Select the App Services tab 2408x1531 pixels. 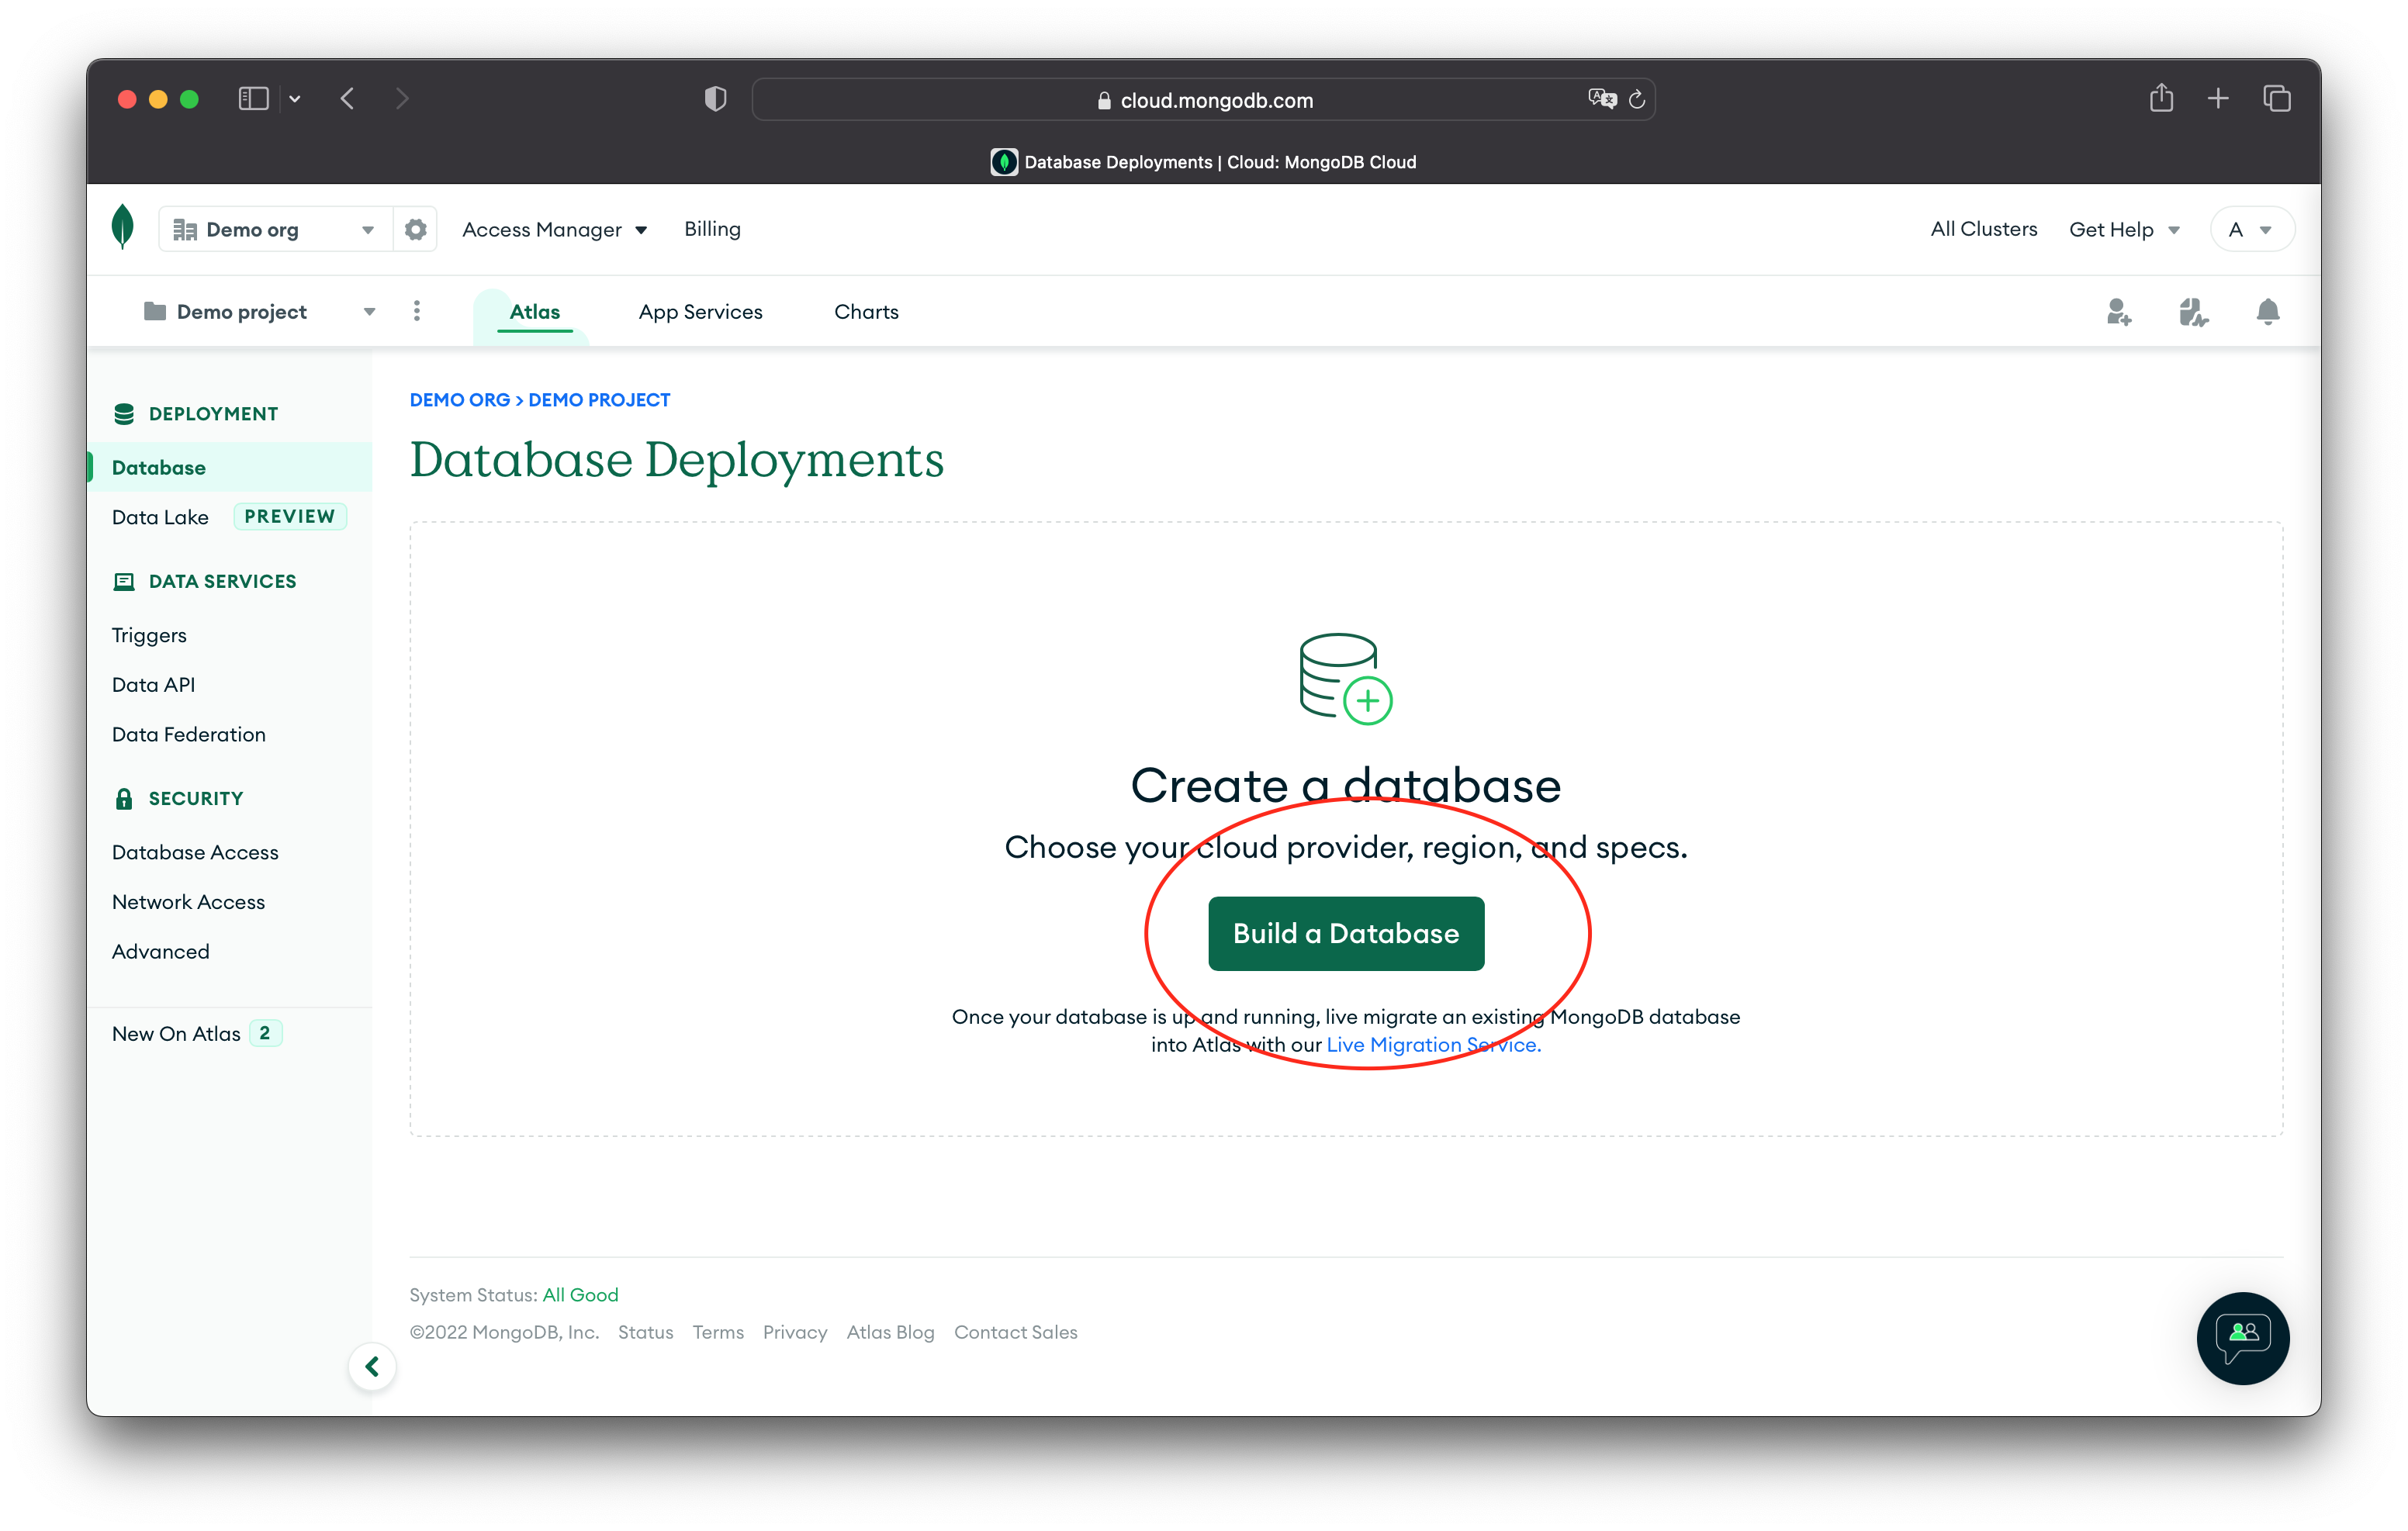[701, 312]
